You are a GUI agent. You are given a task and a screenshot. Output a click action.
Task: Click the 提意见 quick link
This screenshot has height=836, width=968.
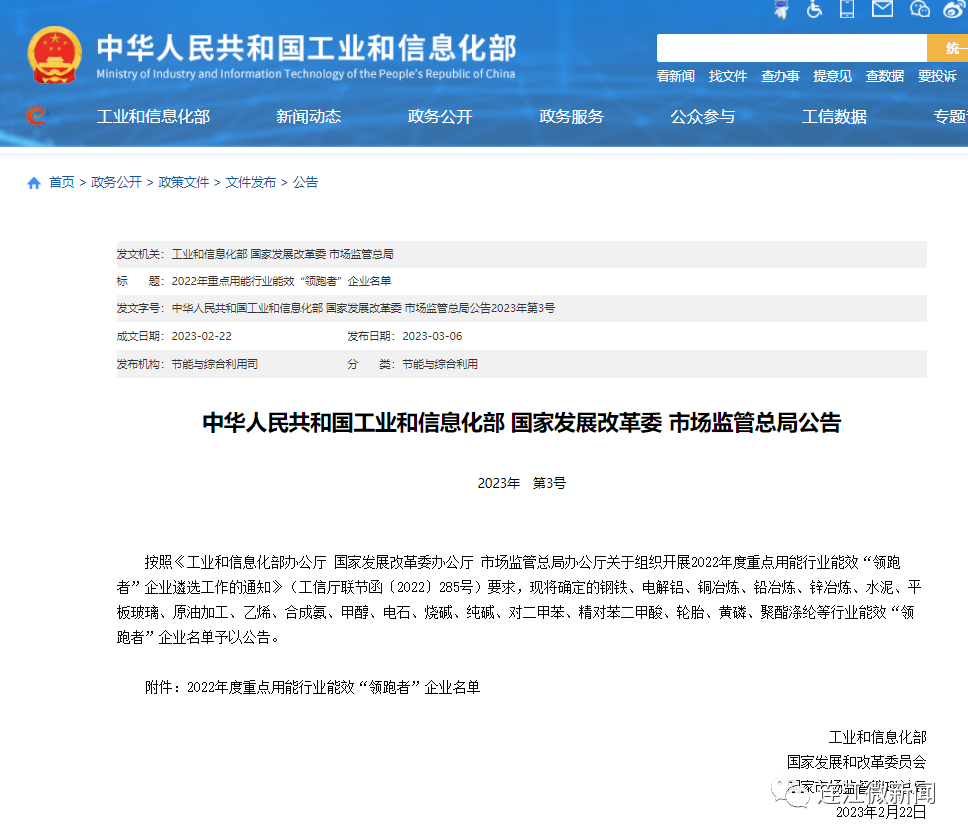tap(833, 76)
